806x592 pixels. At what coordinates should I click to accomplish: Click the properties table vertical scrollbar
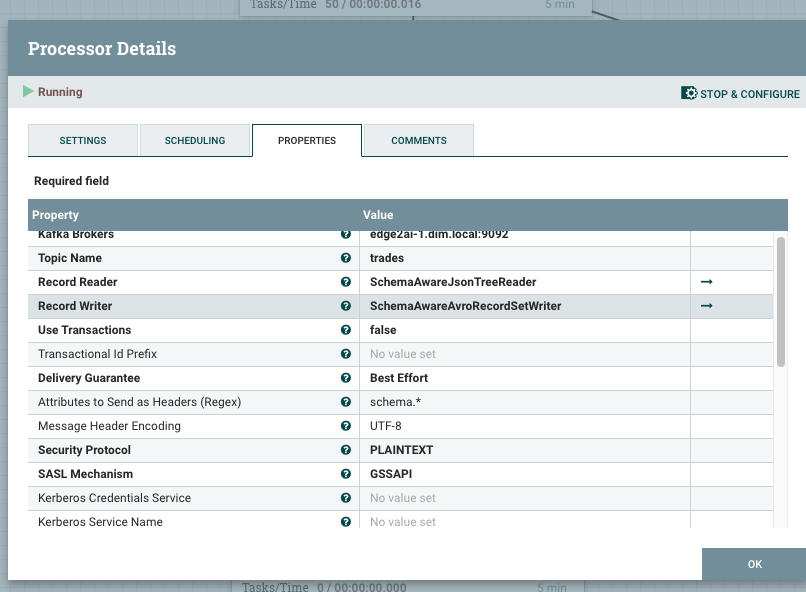click(781, 302)
